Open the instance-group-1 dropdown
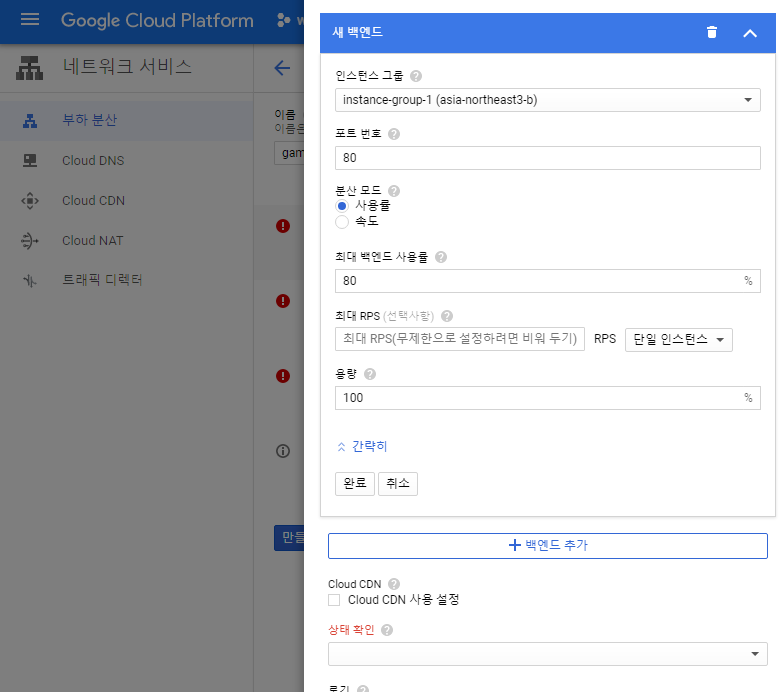Image resolution: width=779 pixels, height=692 pixels. [x=547, y=100]
